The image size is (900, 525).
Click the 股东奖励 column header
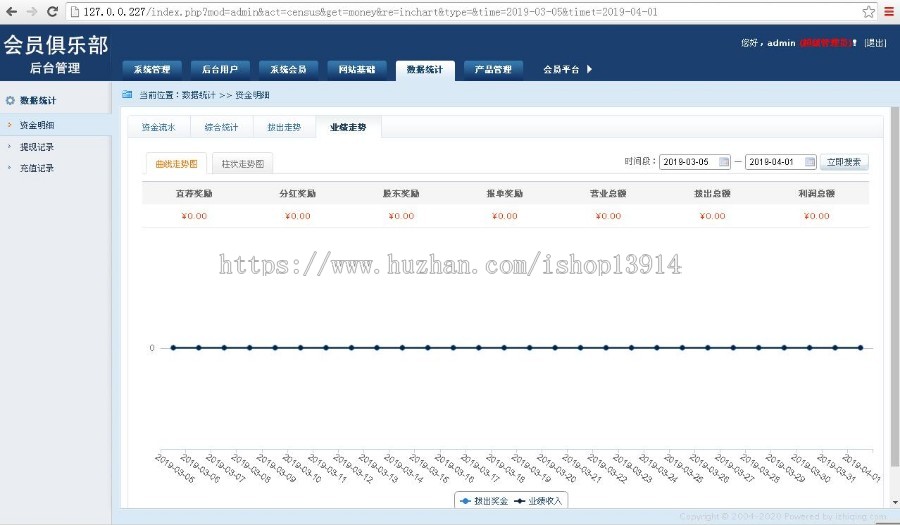click(401, 193)
